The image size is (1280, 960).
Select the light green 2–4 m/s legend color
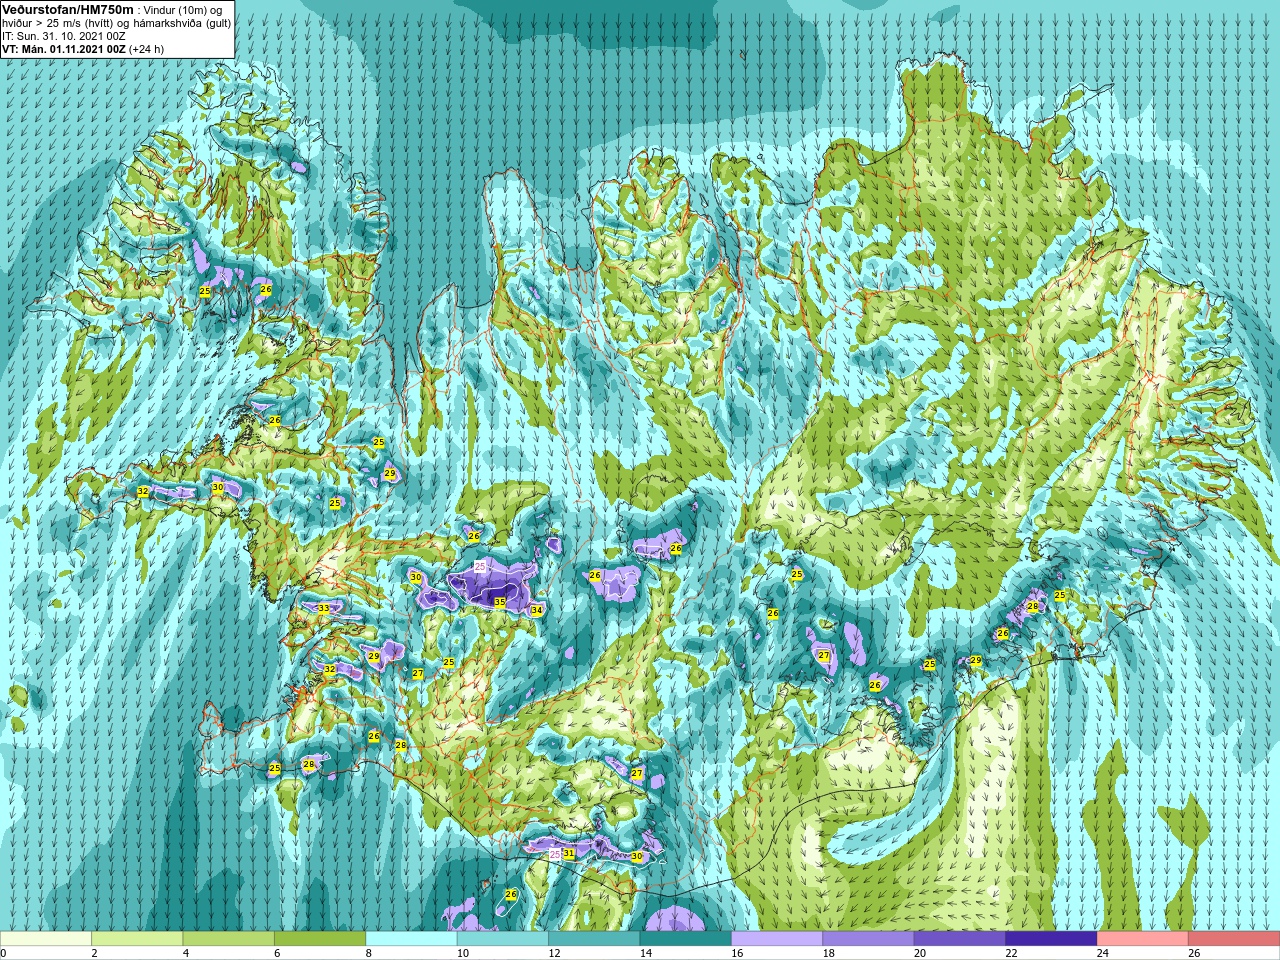pyautogui.click(x=137, y=939)
